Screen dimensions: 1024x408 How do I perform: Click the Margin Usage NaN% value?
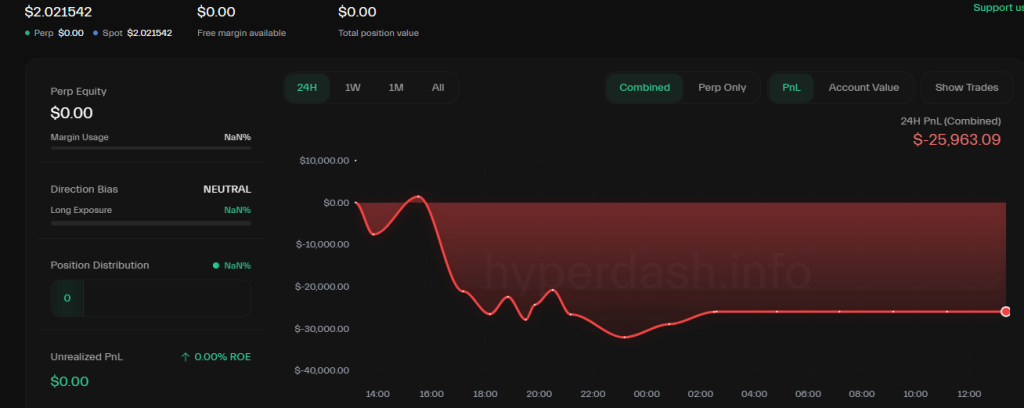pos(238,138)
